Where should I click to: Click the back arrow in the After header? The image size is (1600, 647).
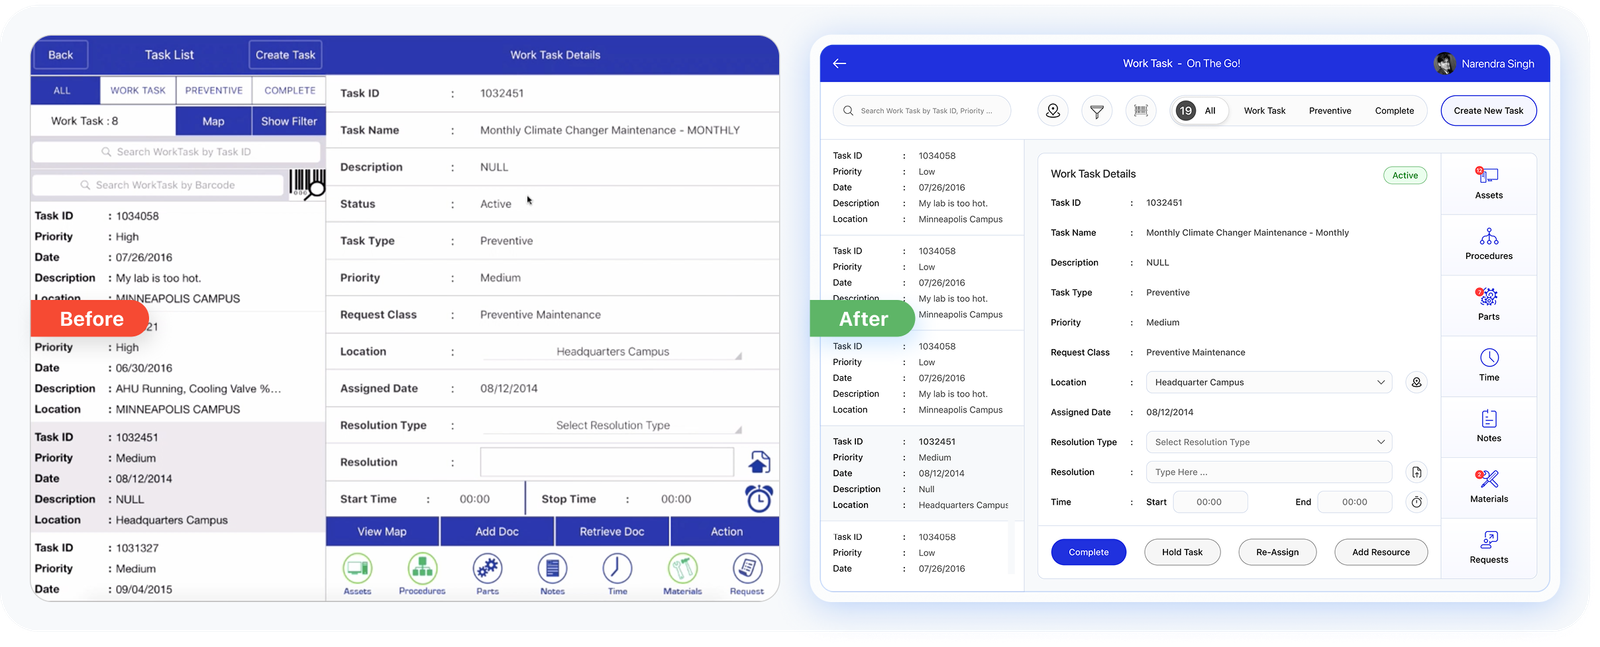tap(840, 63)
